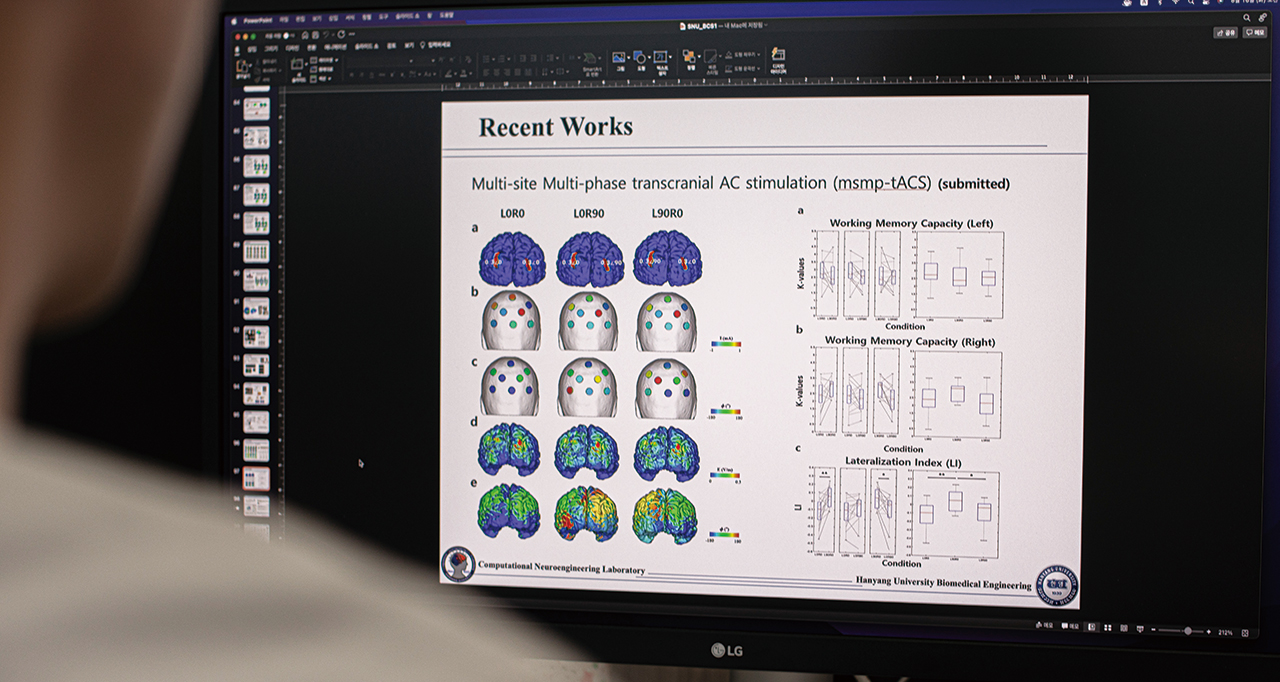Click the msmp-tACS subtitle text line

coord(701,183)
